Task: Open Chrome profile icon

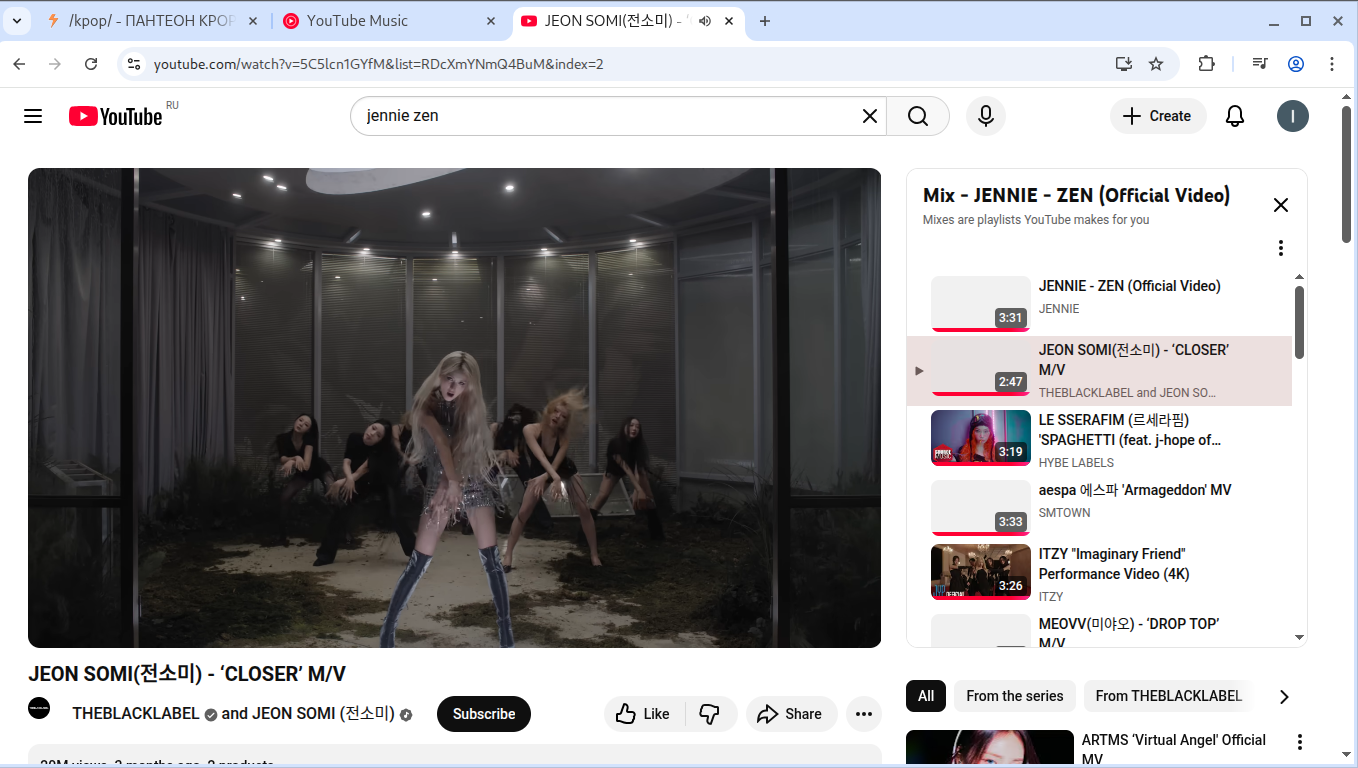Action: click(x=1296, y=64)
